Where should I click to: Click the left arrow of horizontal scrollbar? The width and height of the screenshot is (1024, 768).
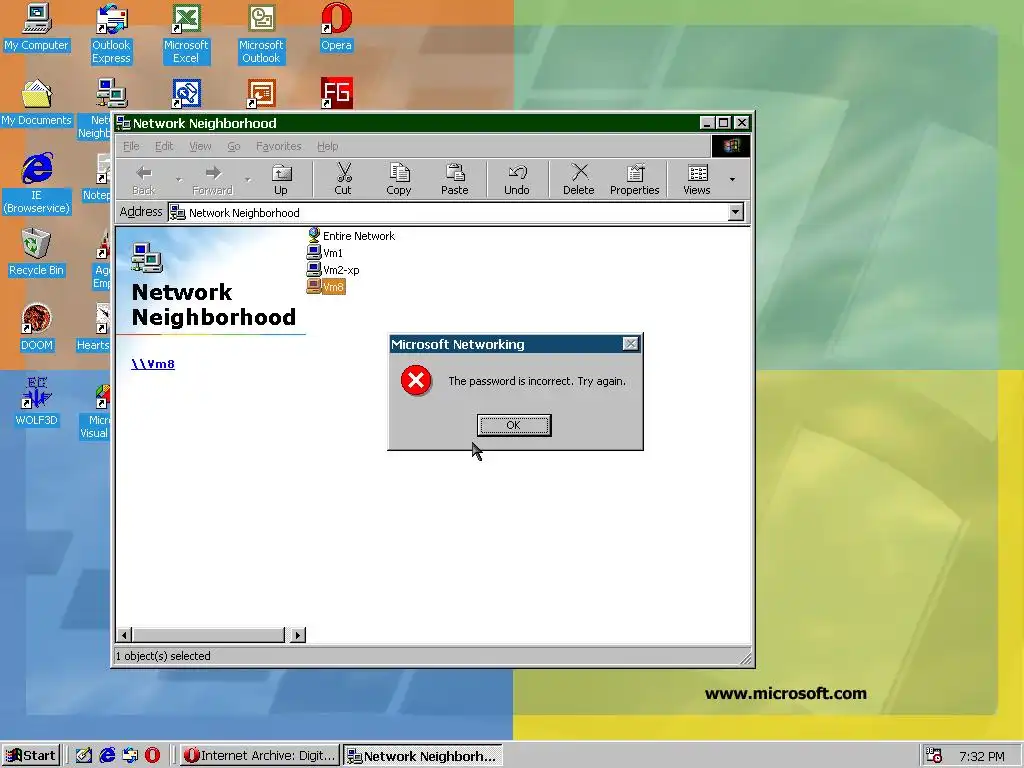pyautogui.click(x=124, y=635)
